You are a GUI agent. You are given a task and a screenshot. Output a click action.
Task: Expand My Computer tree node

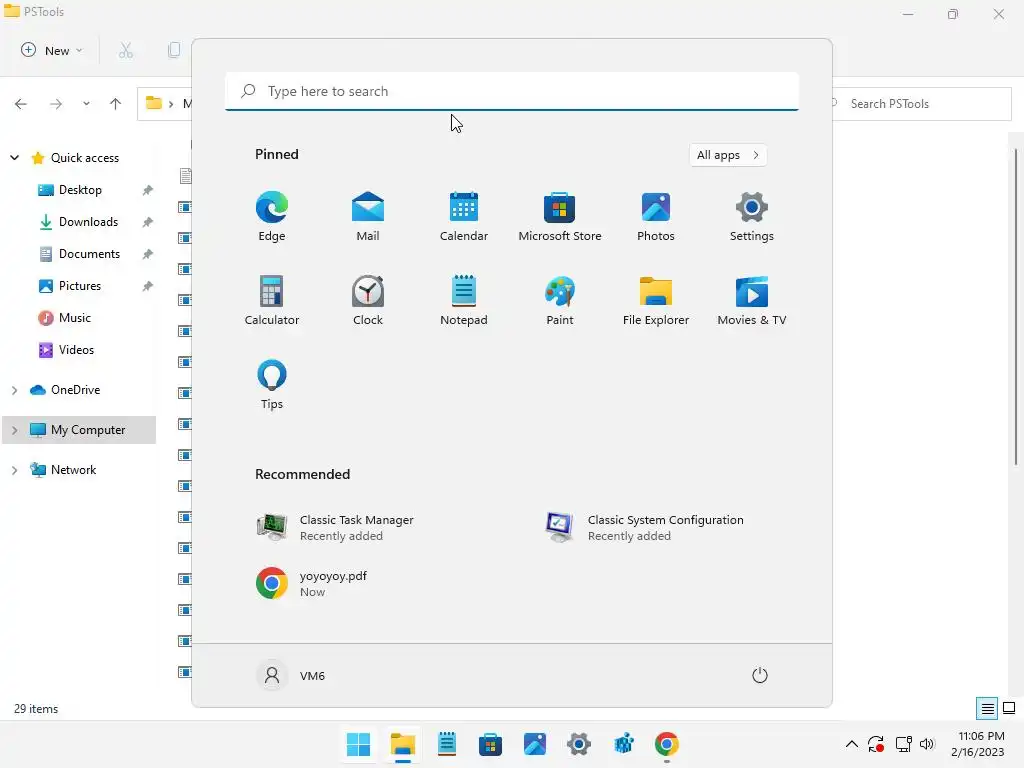point(14,430)
